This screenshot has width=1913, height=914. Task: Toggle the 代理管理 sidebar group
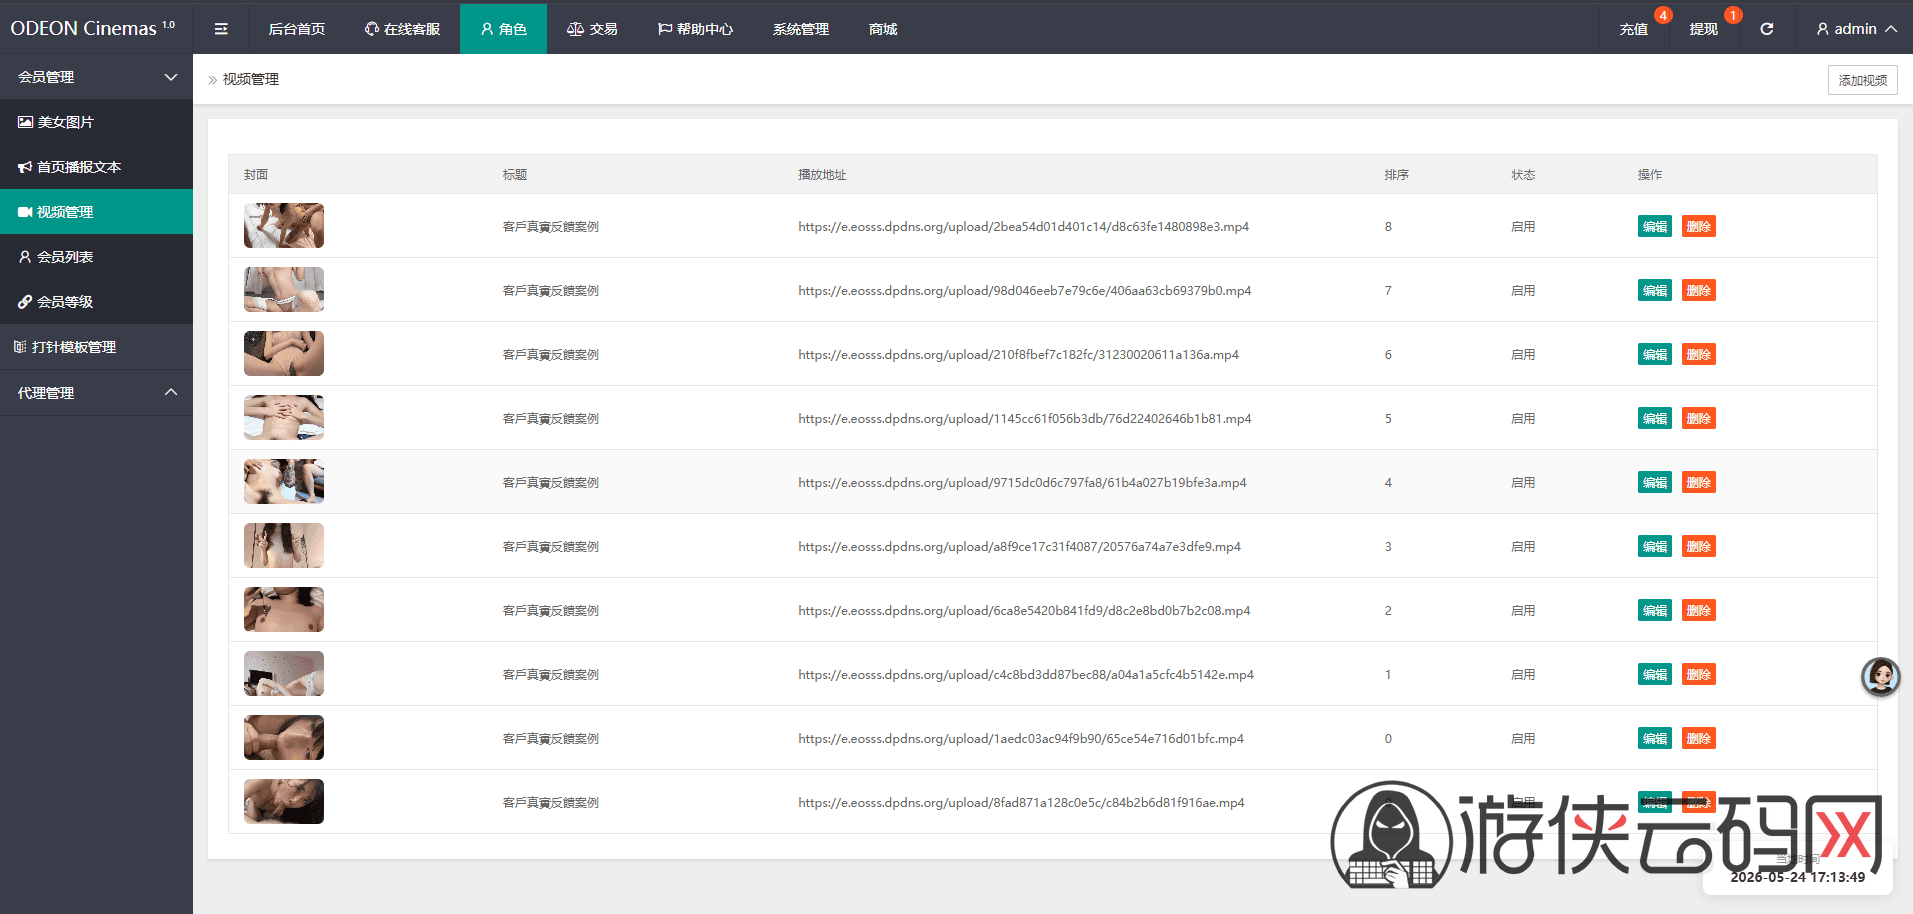96,393
